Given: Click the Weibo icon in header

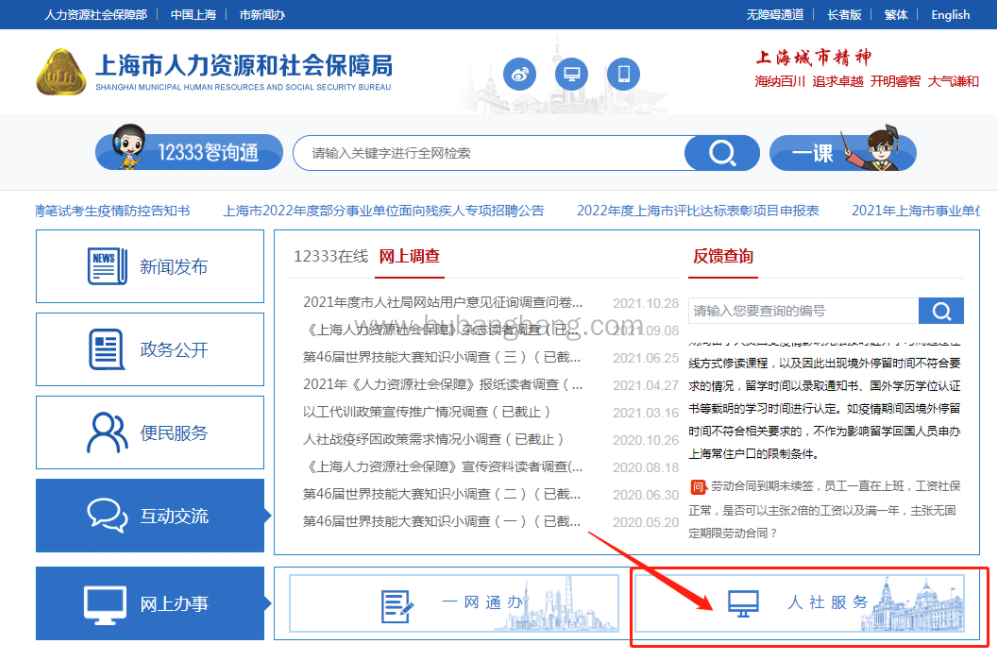Looking at the screenshot, I should click(519, 73).
